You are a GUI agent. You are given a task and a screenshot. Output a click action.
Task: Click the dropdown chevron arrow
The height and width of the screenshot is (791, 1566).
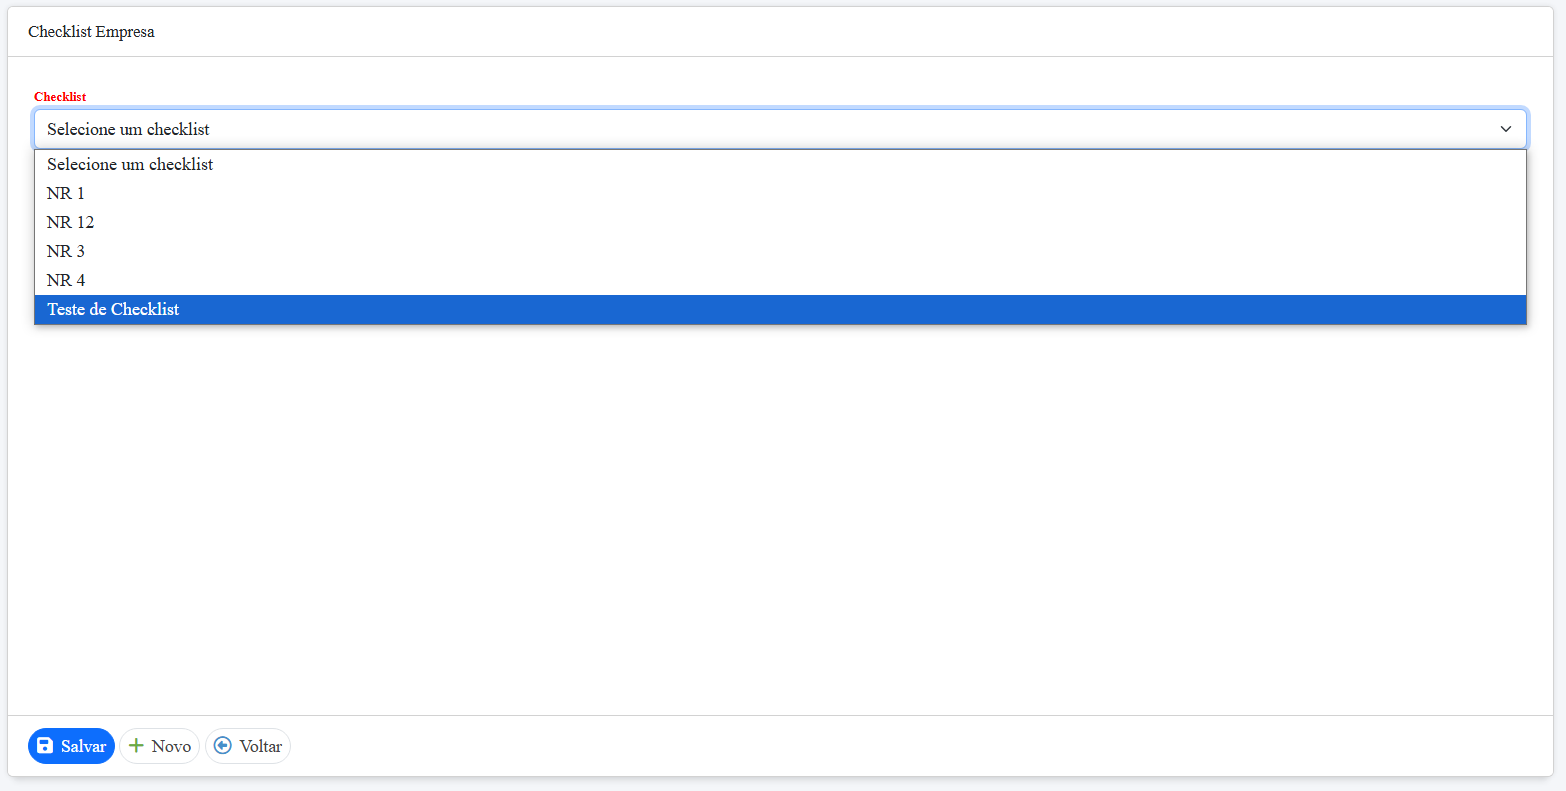pyautogui.click(x=1505, y=129)
